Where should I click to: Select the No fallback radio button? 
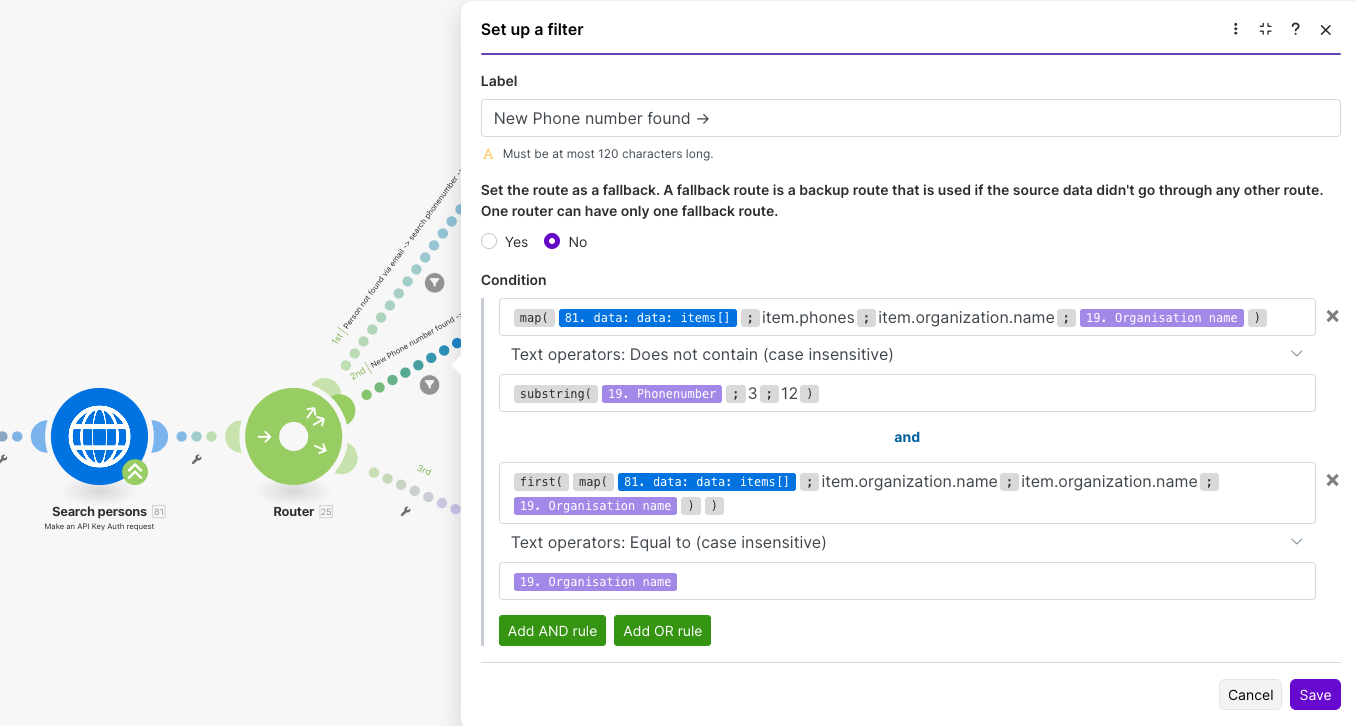[552, 242]
